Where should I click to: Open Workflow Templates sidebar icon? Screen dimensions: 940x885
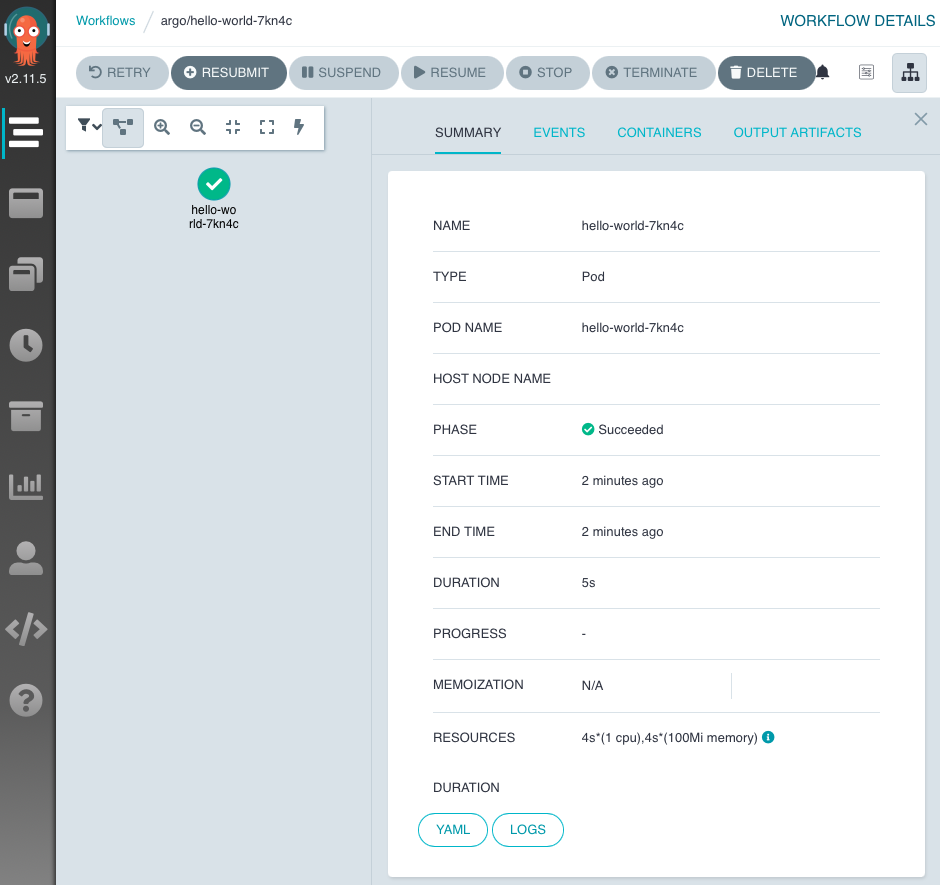(26, 203)
